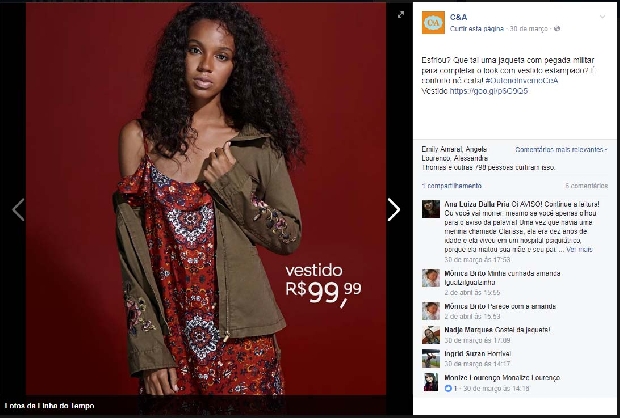The height and width of the screenshot is (418, 620).
Task: Open the 6 comentários count link
Action: click(587, 186)
